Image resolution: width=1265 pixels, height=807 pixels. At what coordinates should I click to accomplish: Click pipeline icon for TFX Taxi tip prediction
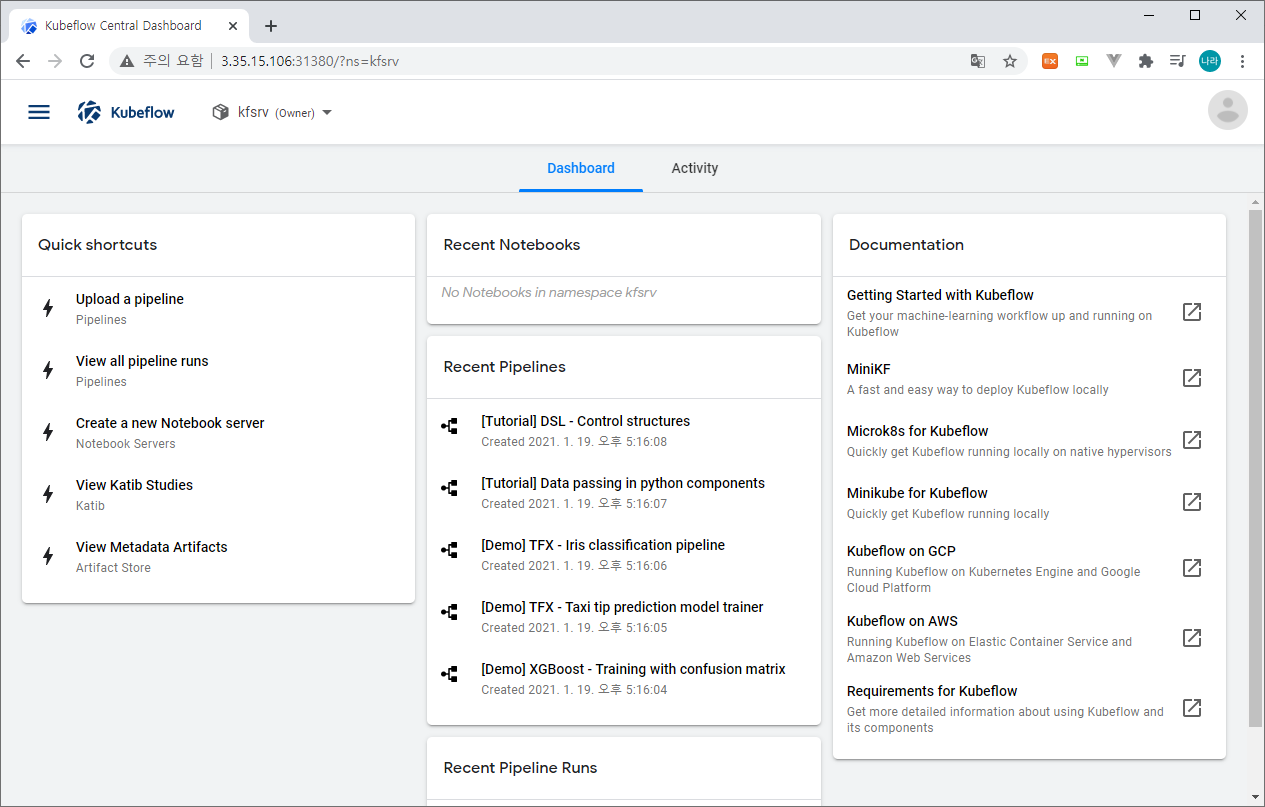450,612
